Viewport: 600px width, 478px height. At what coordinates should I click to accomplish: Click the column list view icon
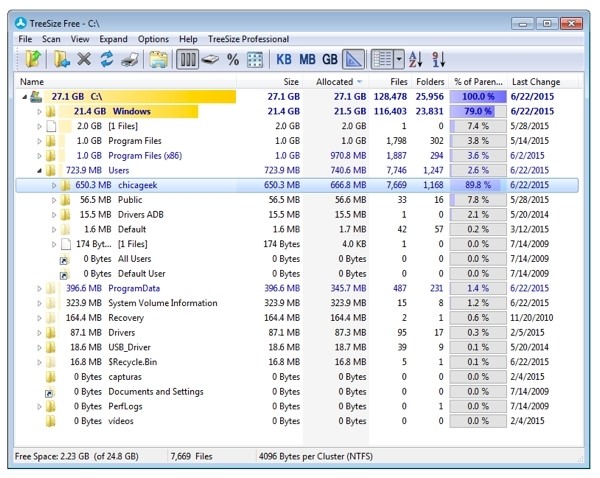[x=382, y=60]
